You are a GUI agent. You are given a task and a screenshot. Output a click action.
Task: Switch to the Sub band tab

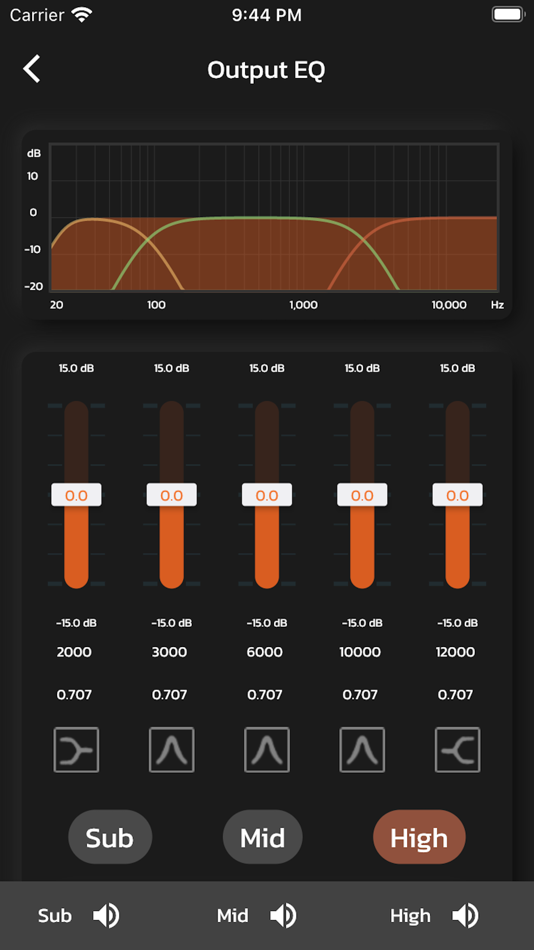pos(110,837)
